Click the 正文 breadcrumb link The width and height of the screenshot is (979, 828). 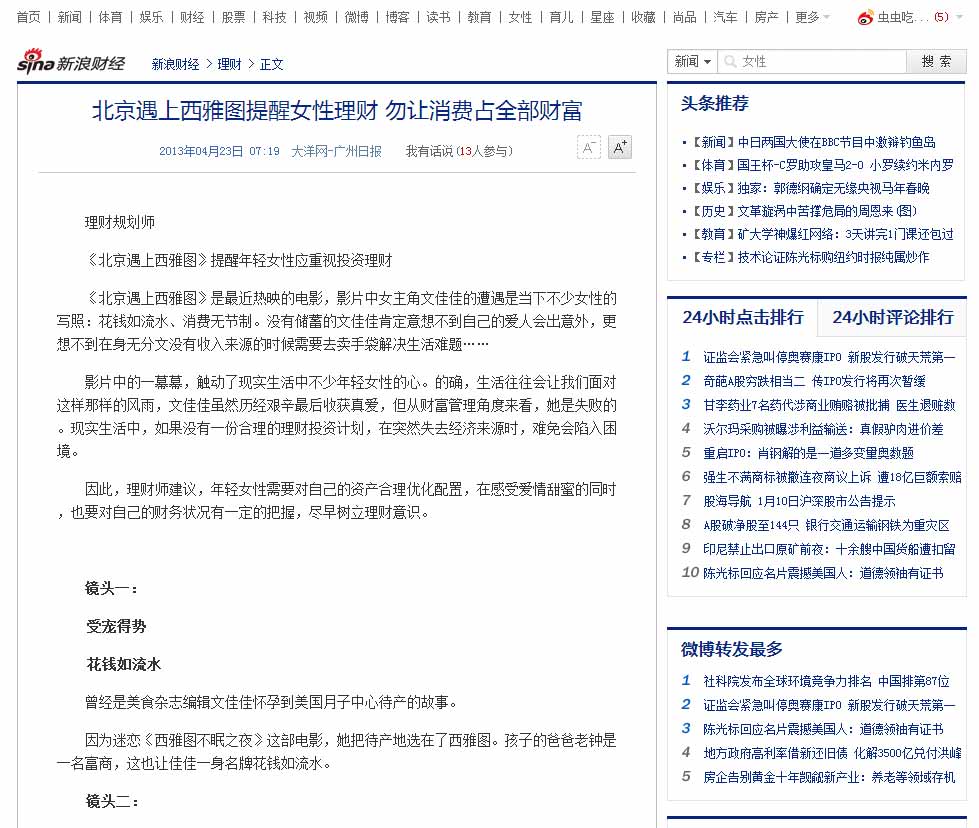point(272,64)
